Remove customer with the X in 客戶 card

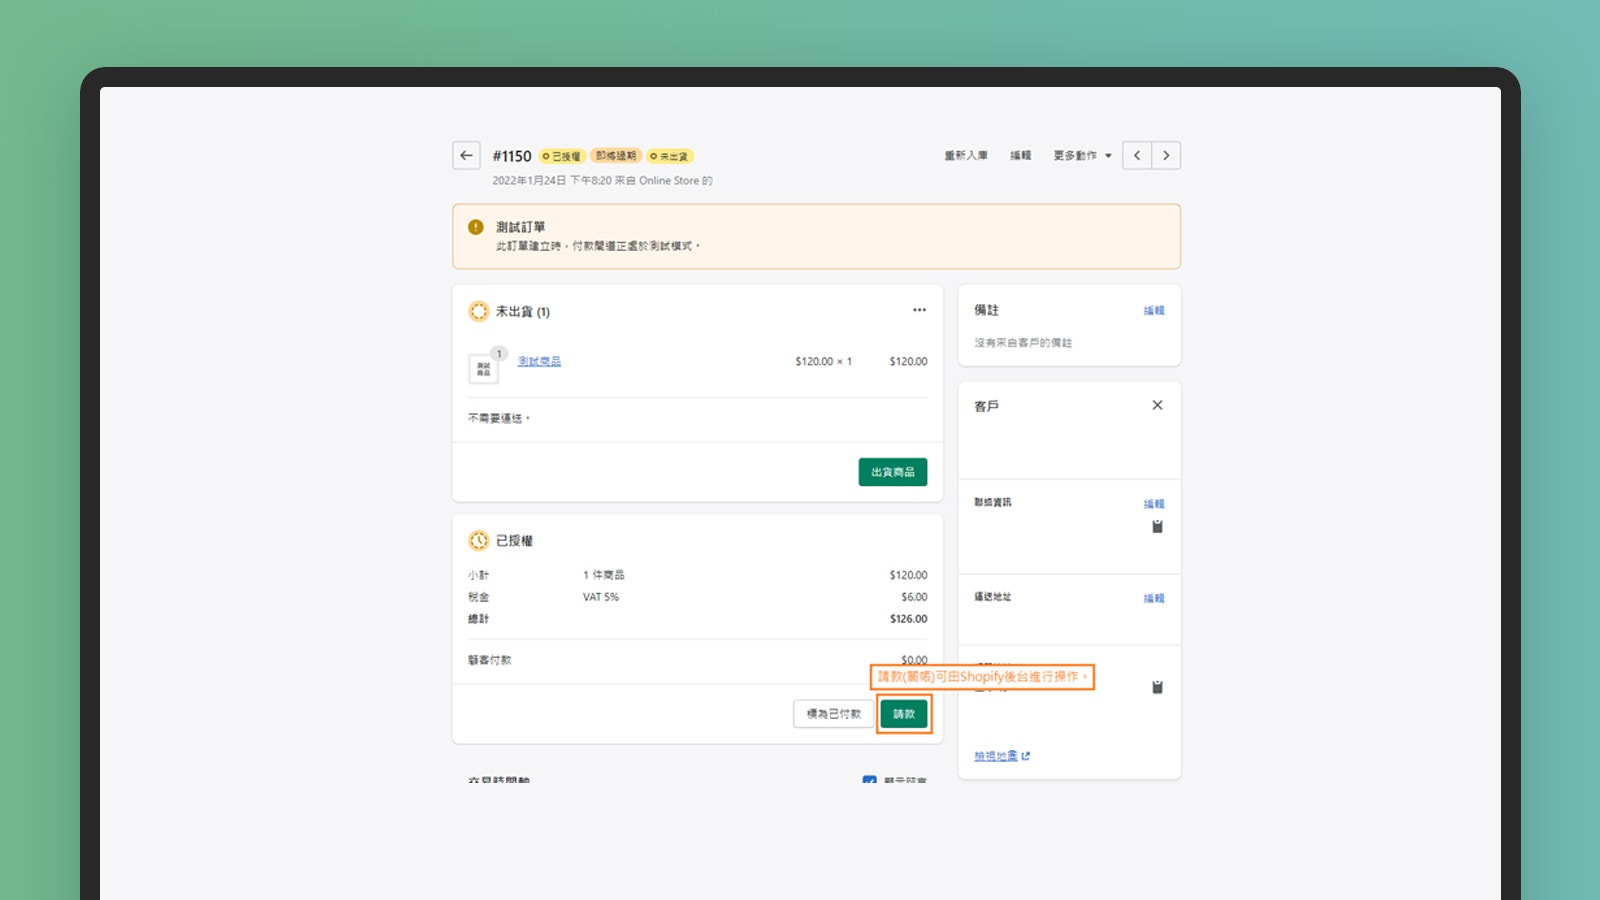pyautogui.click(x=1157, y=405)
